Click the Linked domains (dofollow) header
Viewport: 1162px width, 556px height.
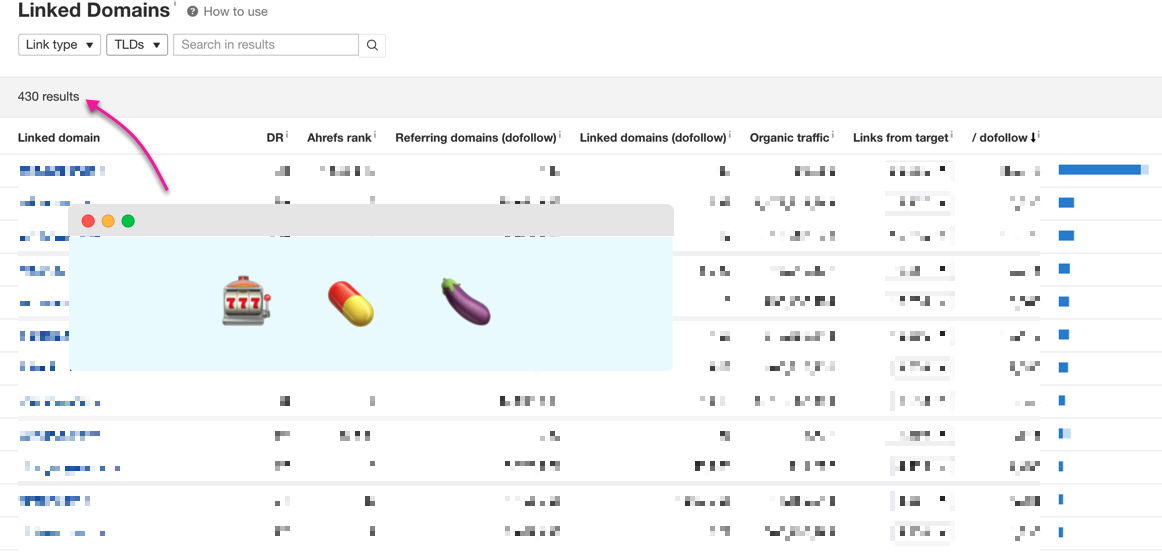click(652, 138)
